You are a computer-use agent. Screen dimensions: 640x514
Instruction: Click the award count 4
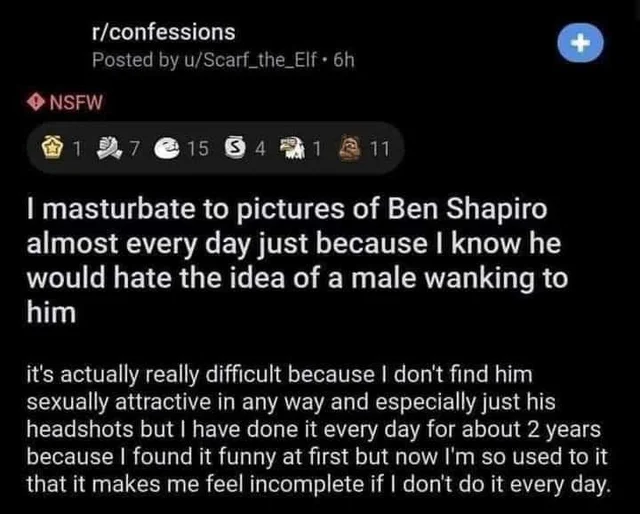point(259,150)
